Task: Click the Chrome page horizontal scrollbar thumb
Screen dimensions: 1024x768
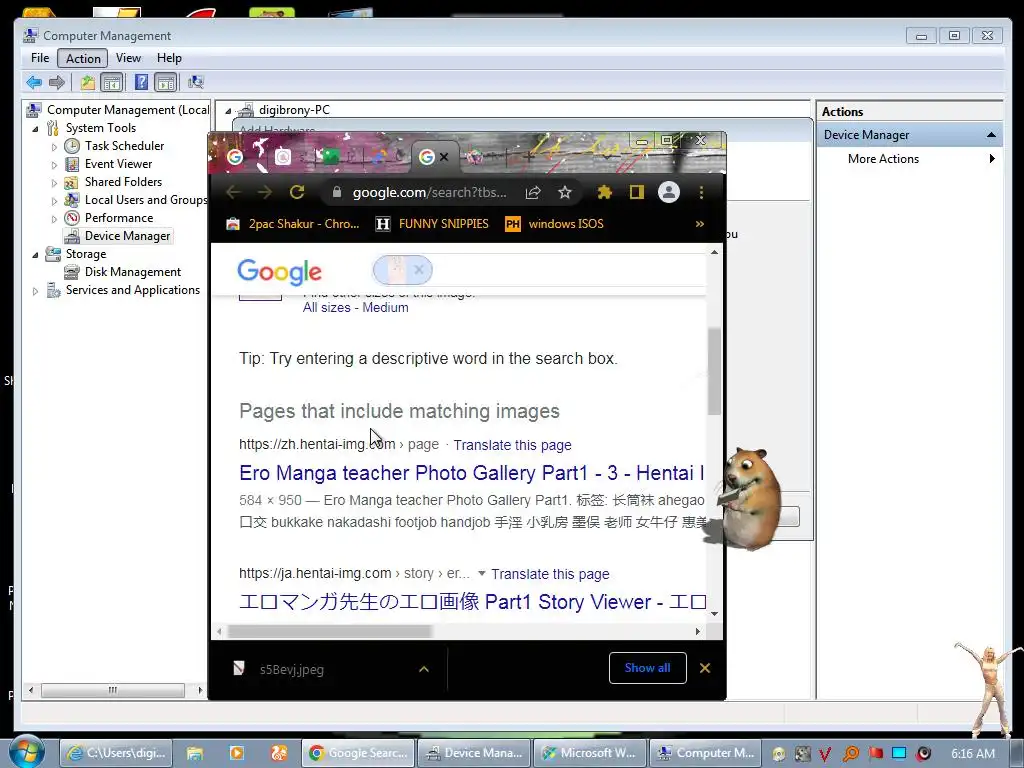Action: coord(330,632)
